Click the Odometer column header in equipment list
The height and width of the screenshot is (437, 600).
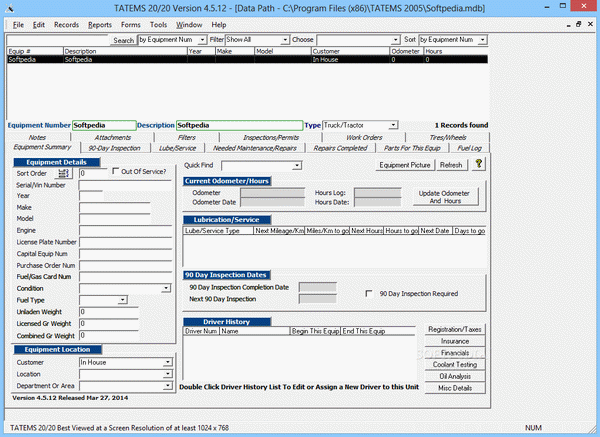[x=406, y=51]
